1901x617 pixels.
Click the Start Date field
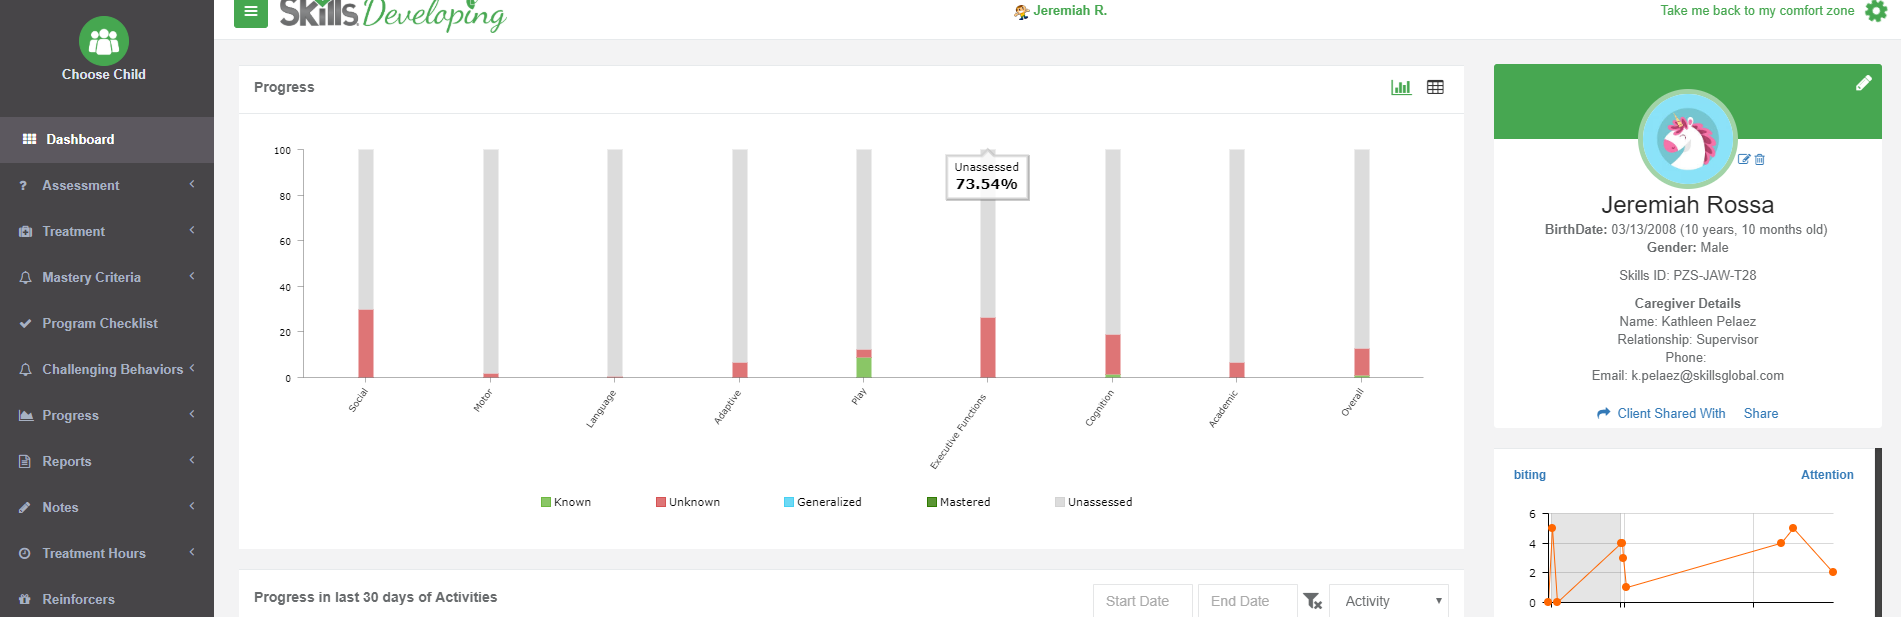pos(1142,601)
